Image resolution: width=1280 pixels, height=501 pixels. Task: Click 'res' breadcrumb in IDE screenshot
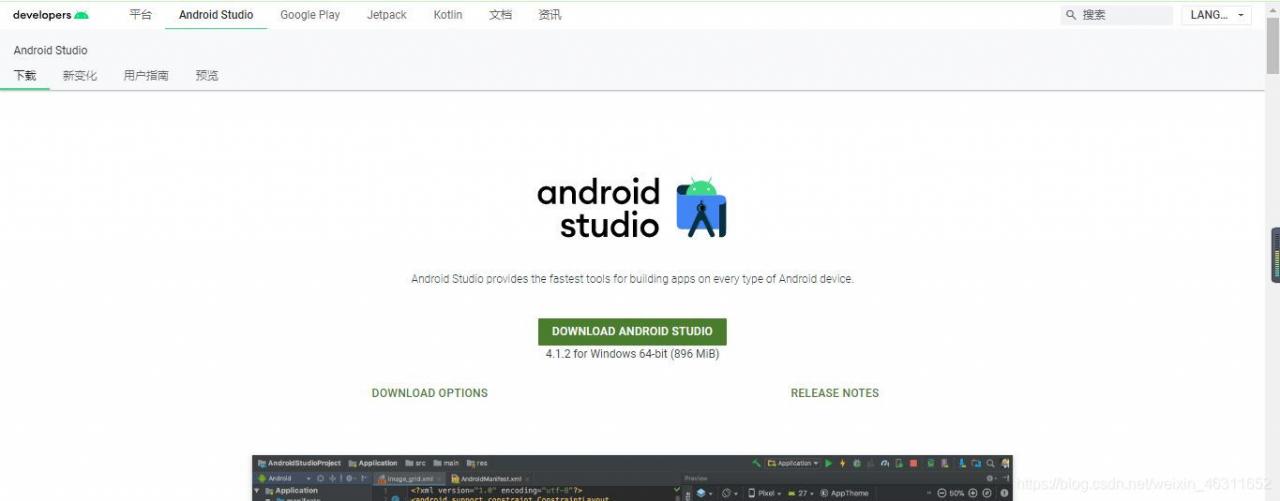477,463
